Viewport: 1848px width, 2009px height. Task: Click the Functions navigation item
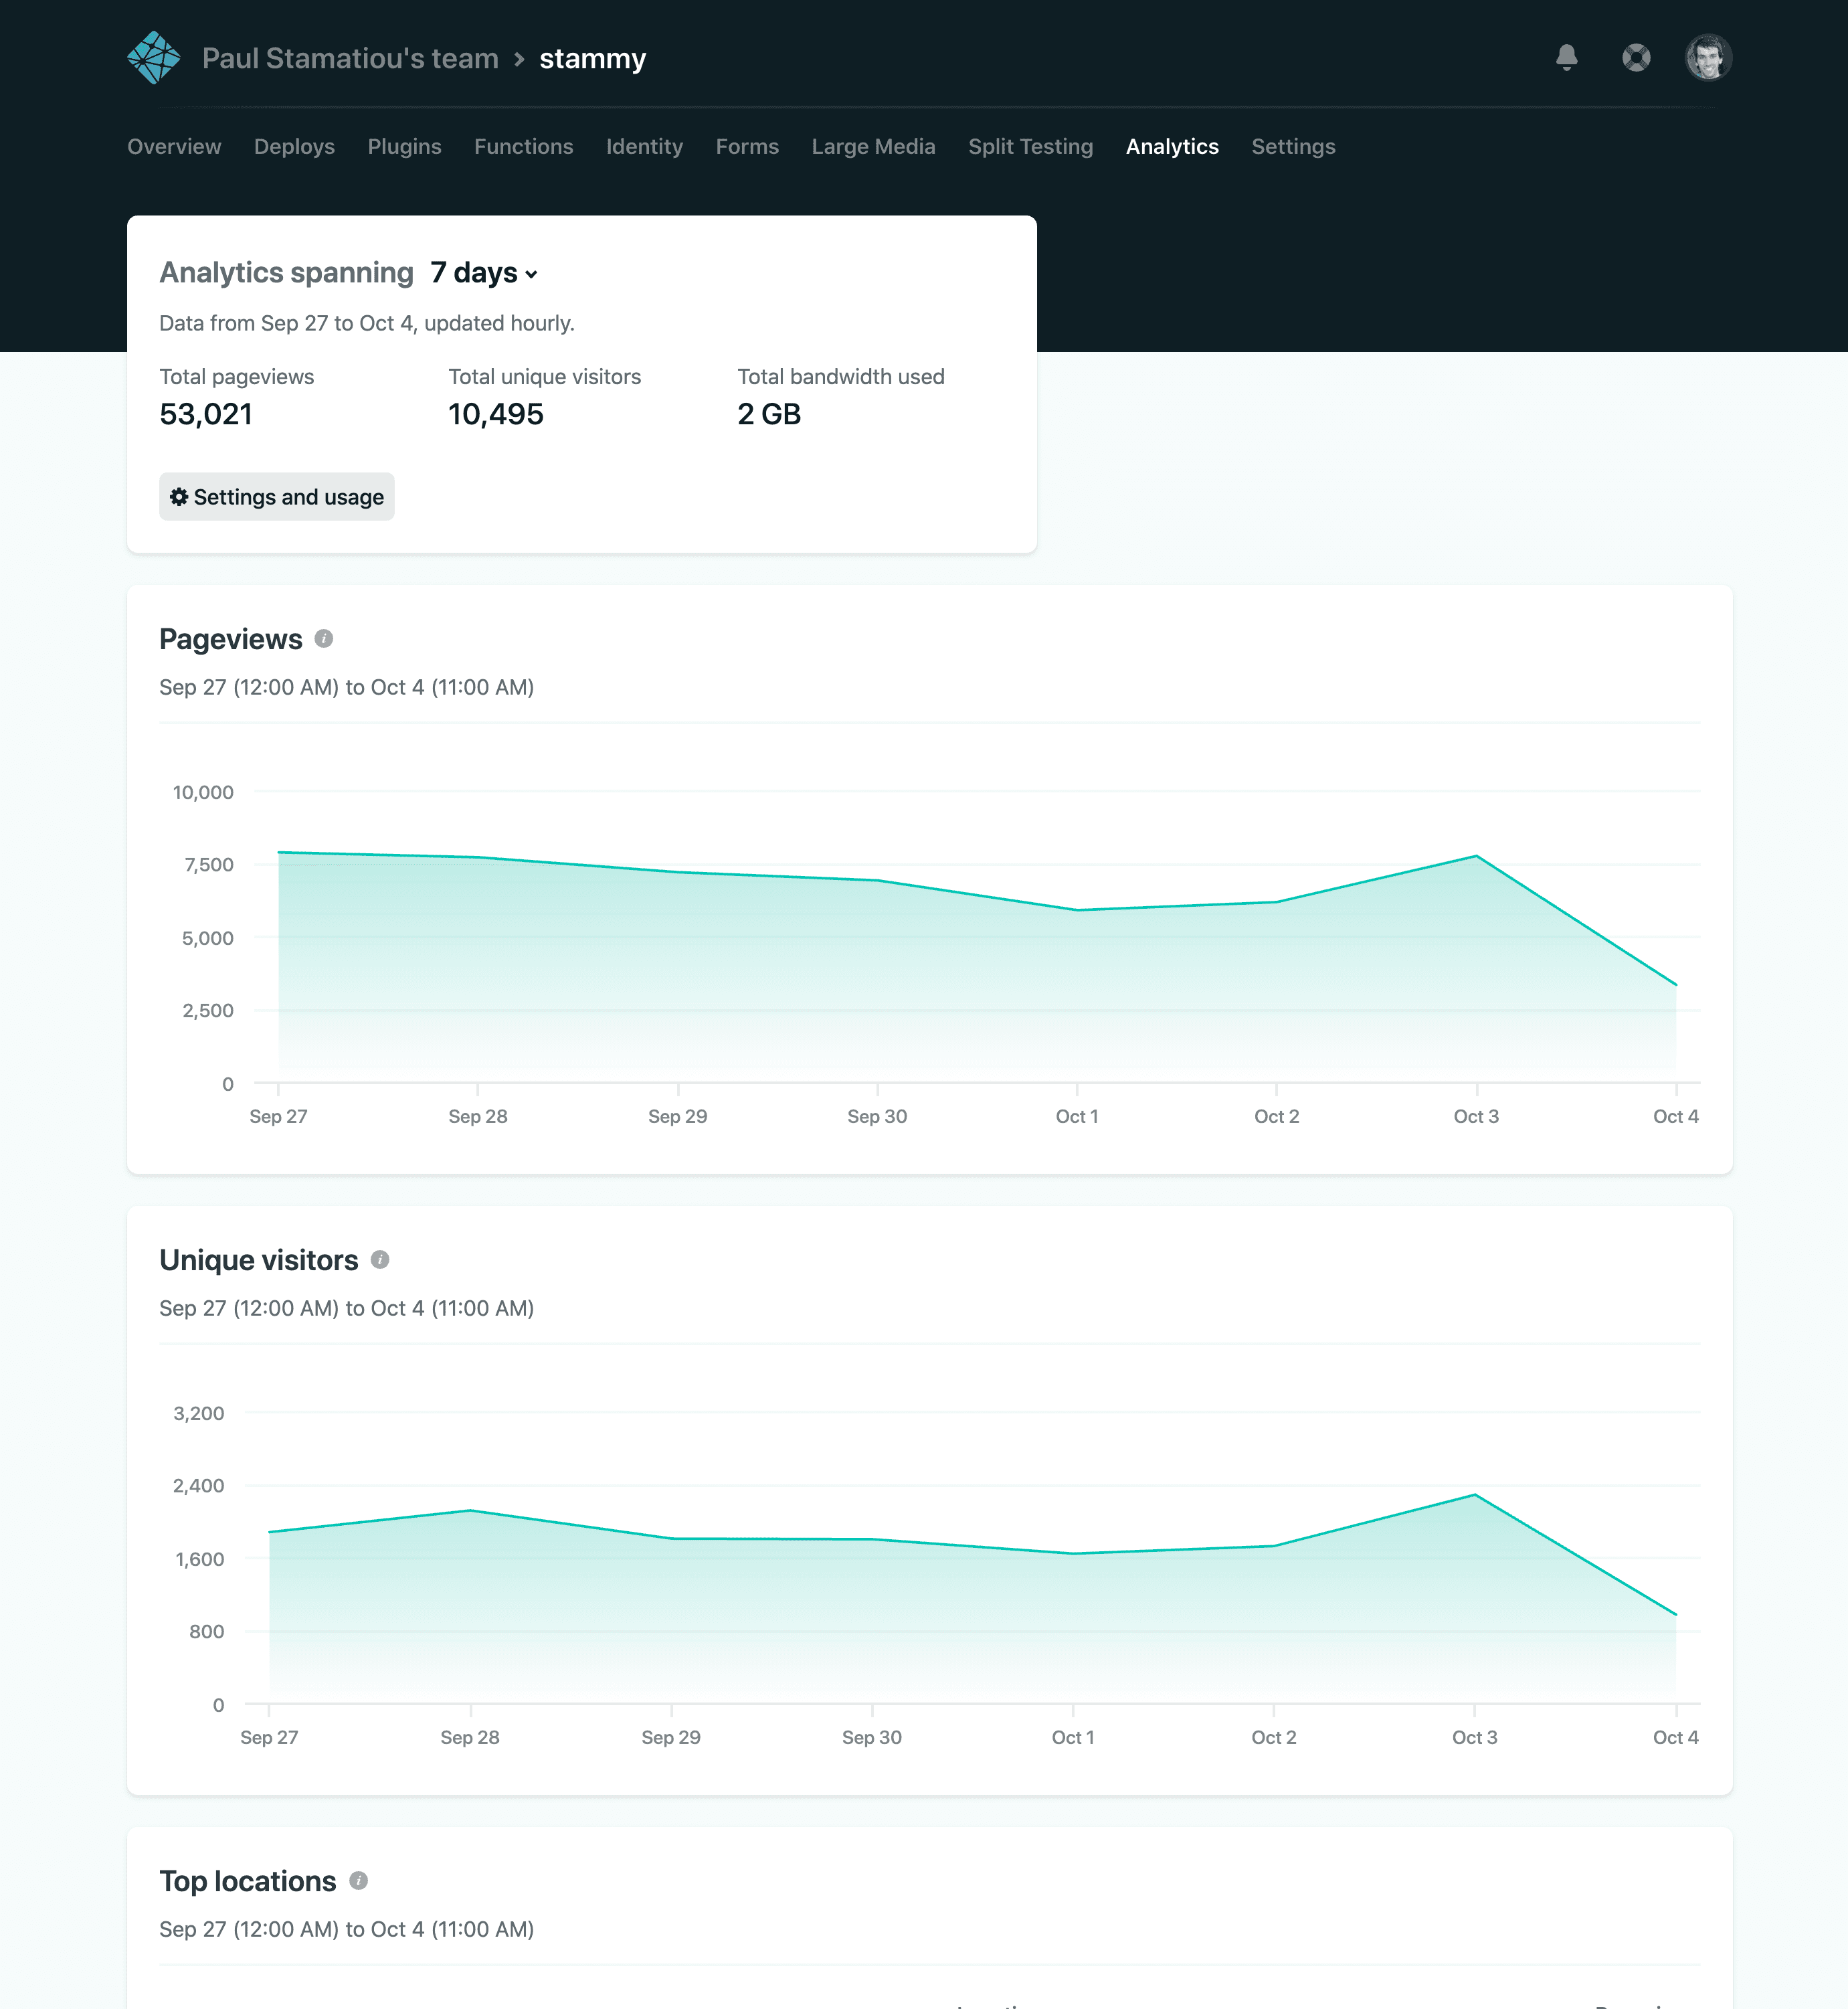[x=523, y=145]
